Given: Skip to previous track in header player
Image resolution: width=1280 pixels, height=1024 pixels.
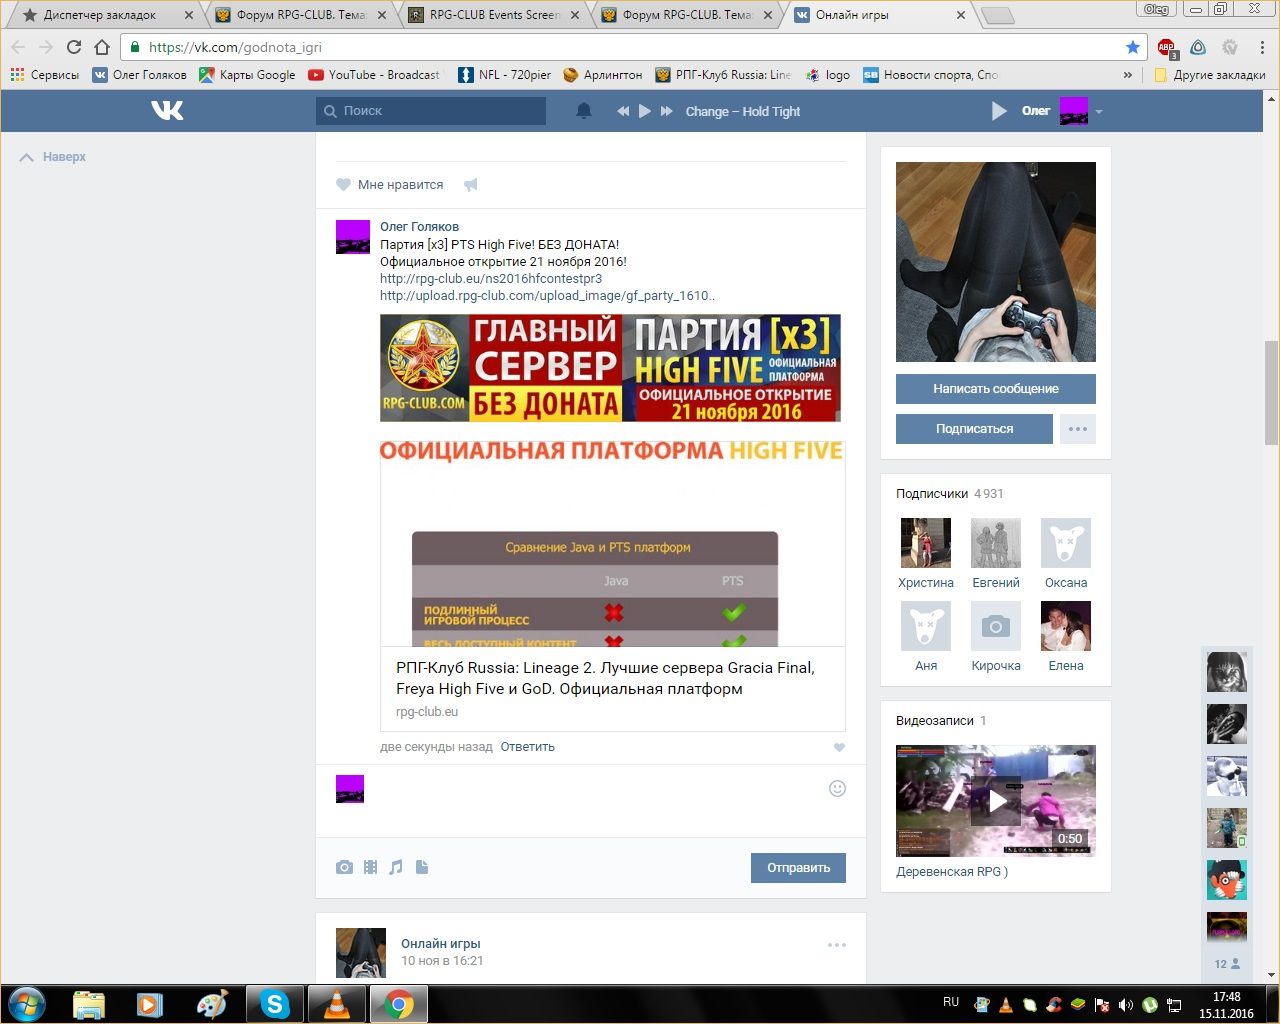Looking at the screenshot, I should [623, 111].
